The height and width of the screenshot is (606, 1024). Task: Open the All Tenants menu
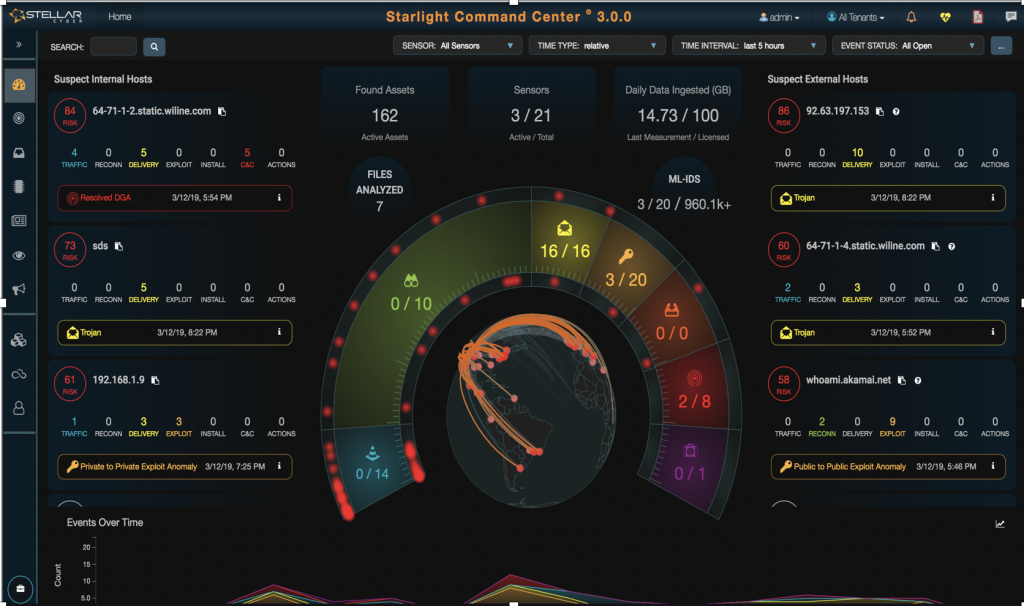(x=856, y=18)
